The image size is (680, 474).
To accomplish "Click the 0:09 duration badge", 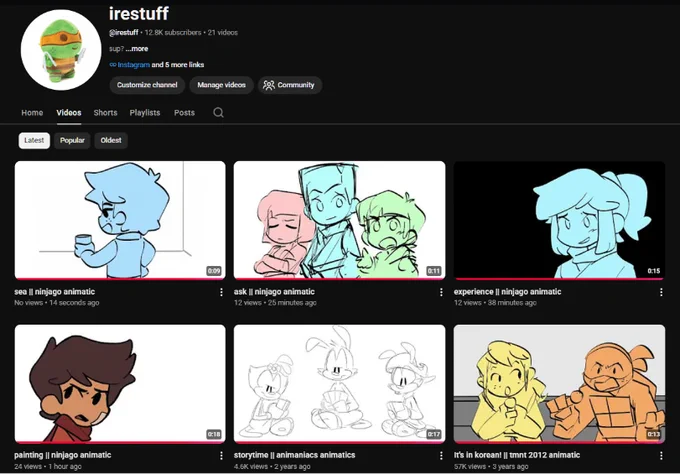I will click(214, 271).
